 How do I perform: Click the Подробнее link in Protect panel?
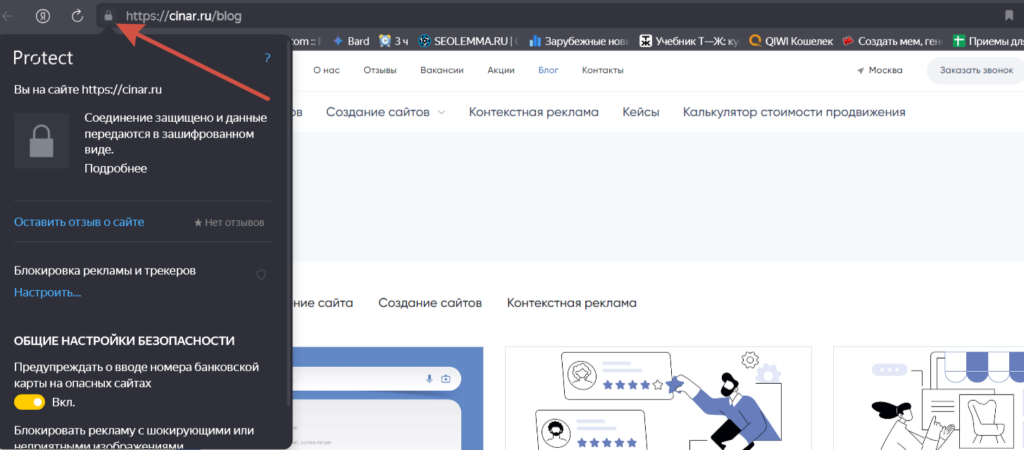(x=115, y=168)
